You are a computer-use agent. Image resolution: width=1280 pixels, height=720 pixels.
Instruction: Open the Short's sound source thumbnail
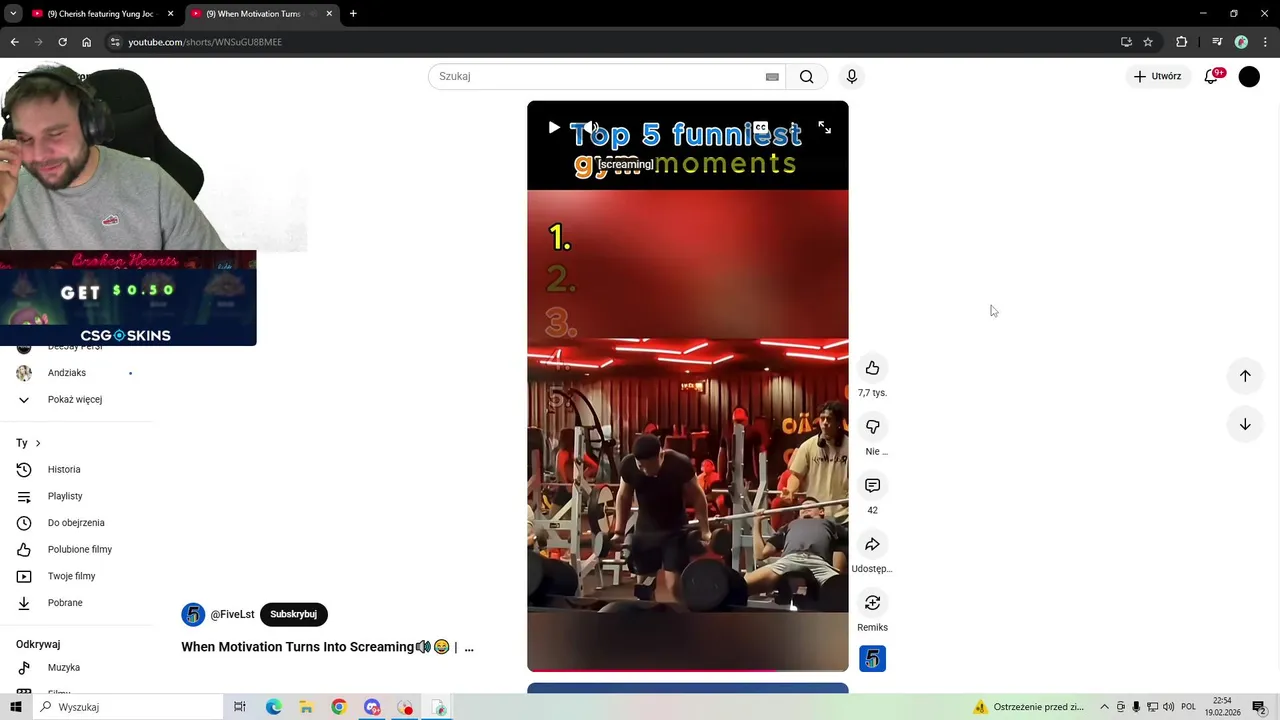click(x=872, y=659)
